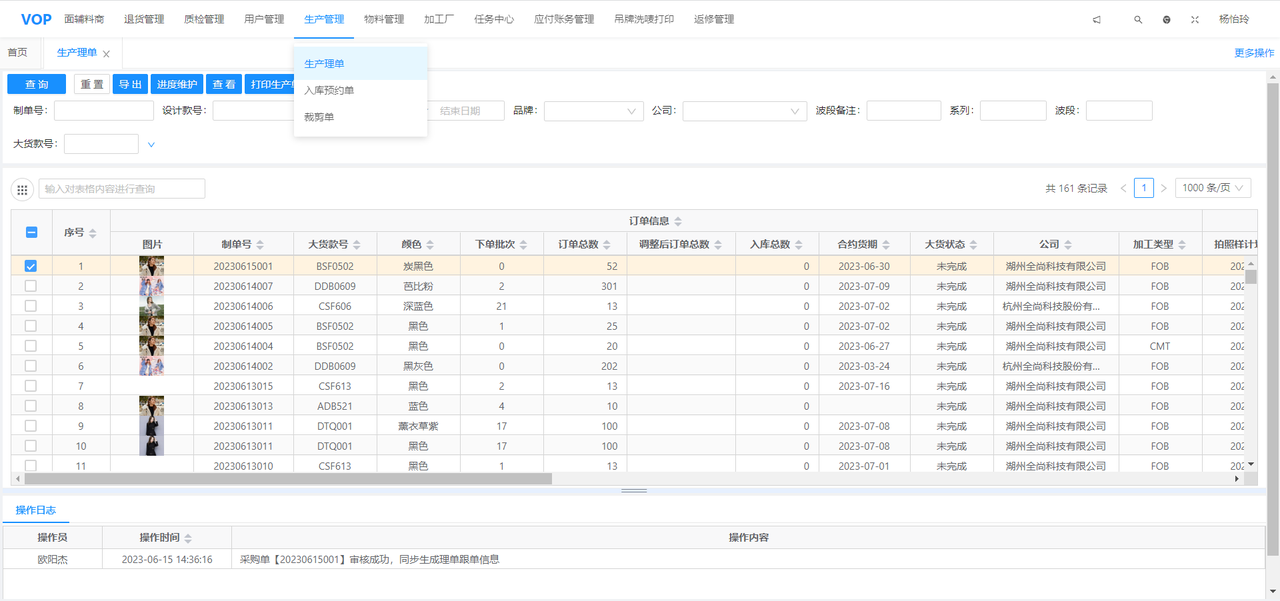
Task: Tick the checkbox for row 3
Action: (x=30, y=306)
